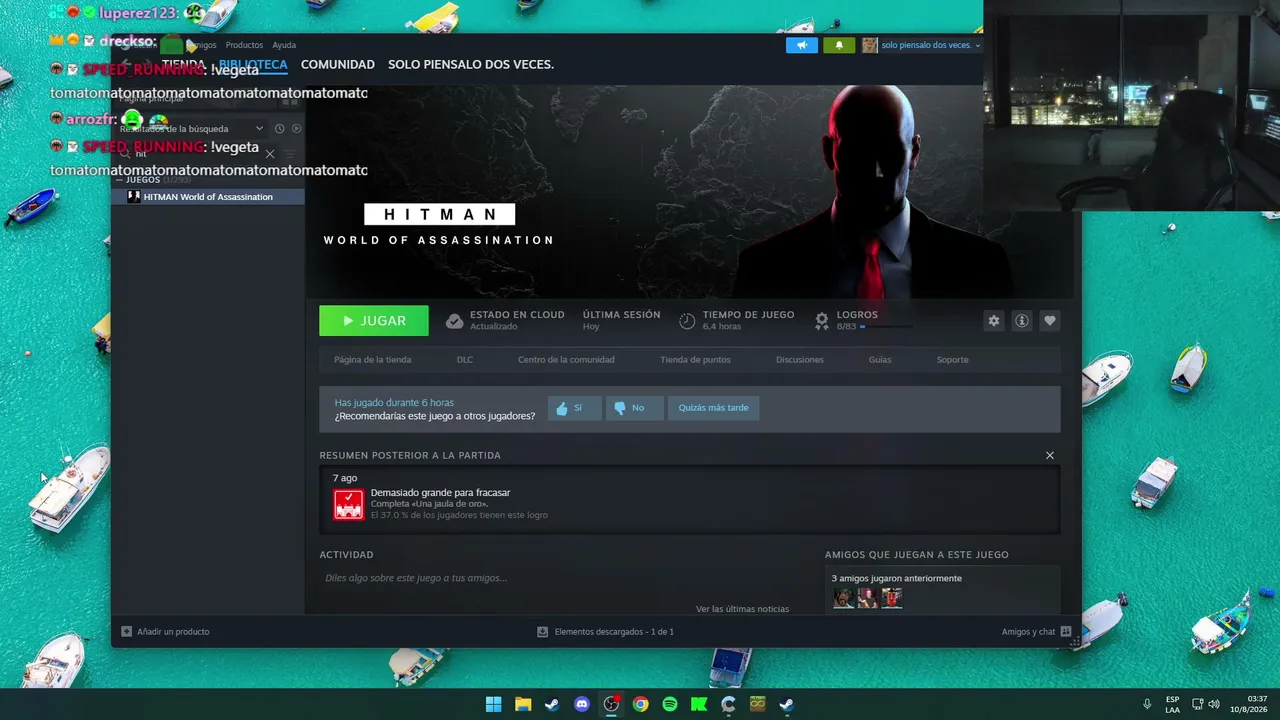Open Discord from the taskbar
The width and height of the screenshot is (1280, 720).
coord(582,704)
